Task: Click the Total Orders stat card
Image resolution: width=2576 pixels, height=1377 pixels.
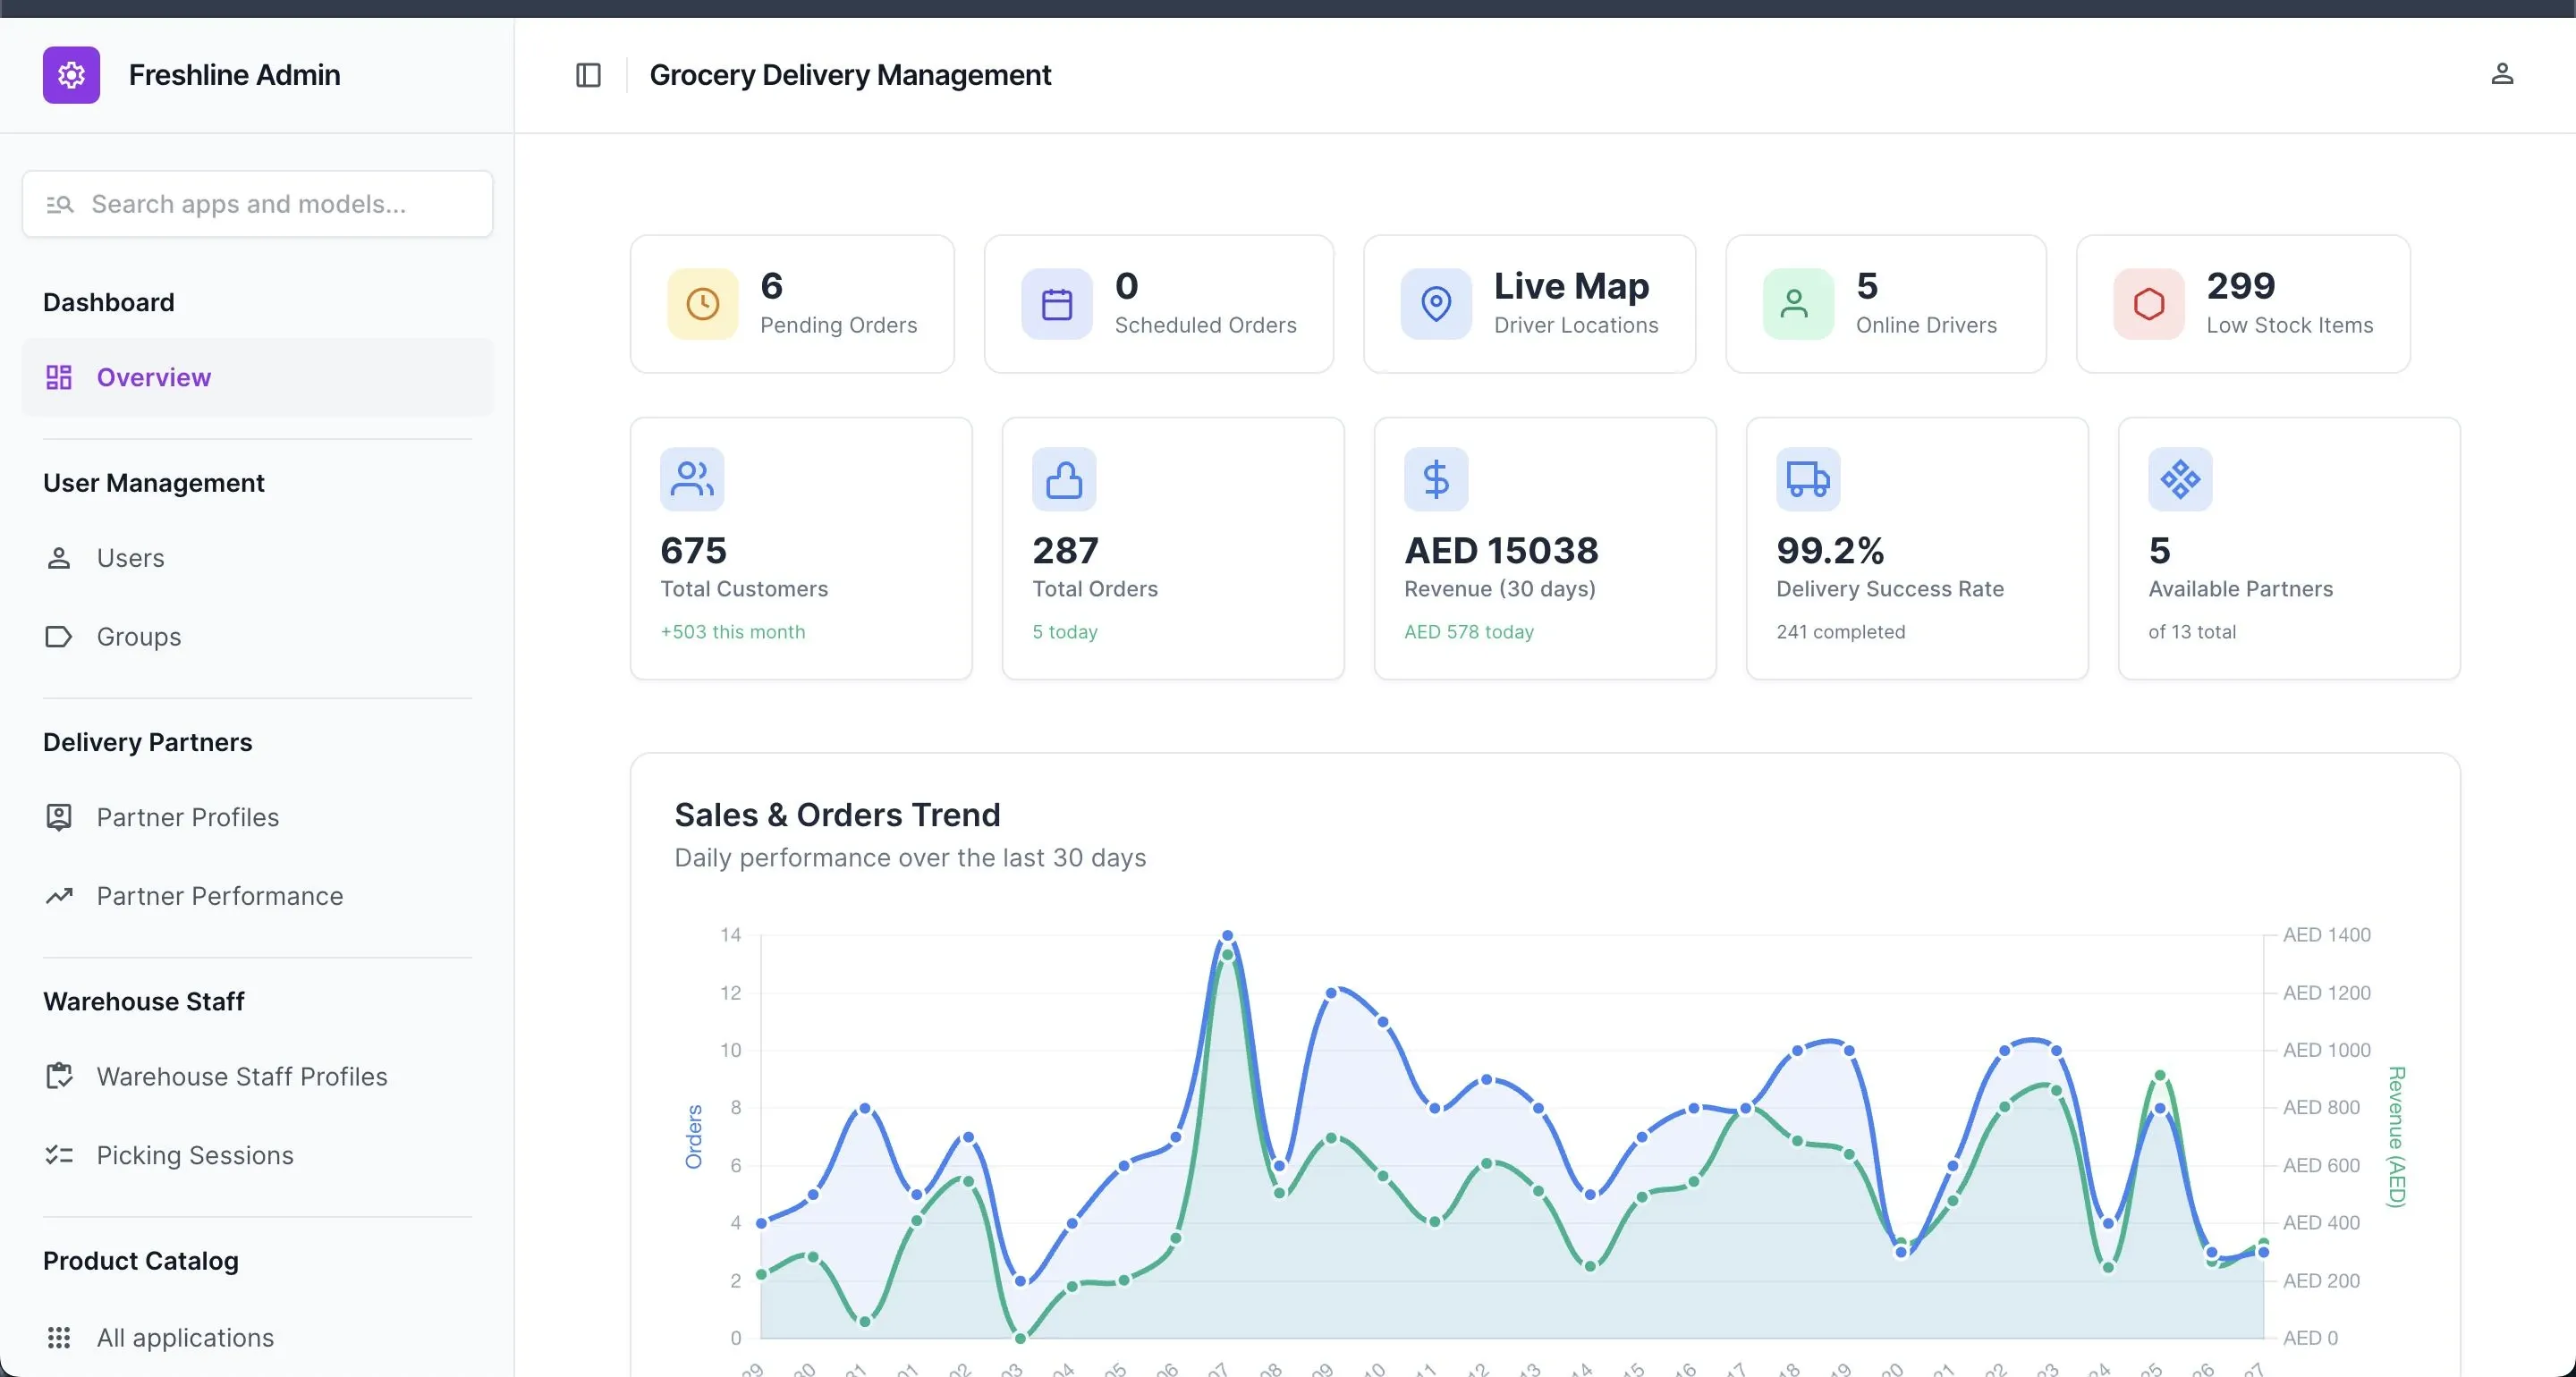Action: click(x=1173, y=548)
